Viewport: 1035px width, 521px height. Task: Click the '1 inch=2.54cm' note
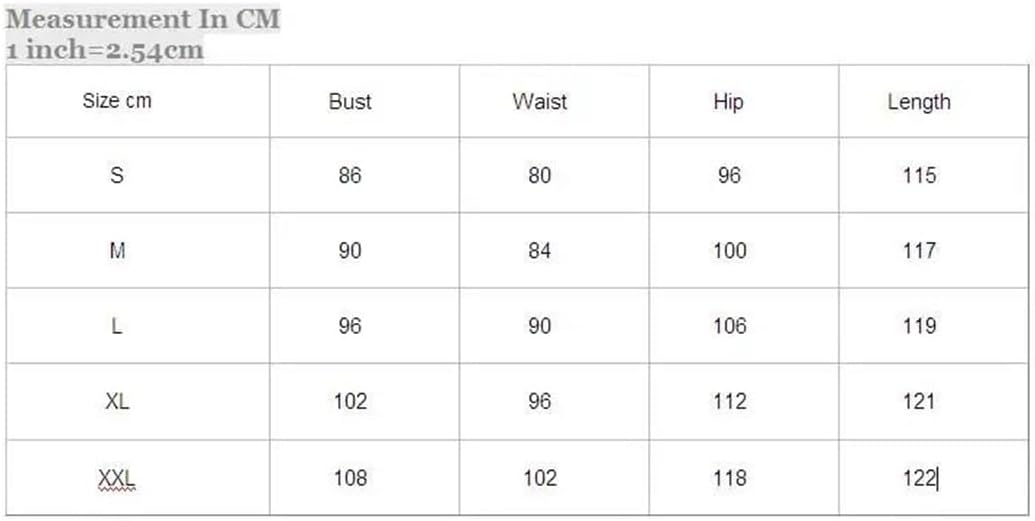pyautogui.click(x=104, y=49)
